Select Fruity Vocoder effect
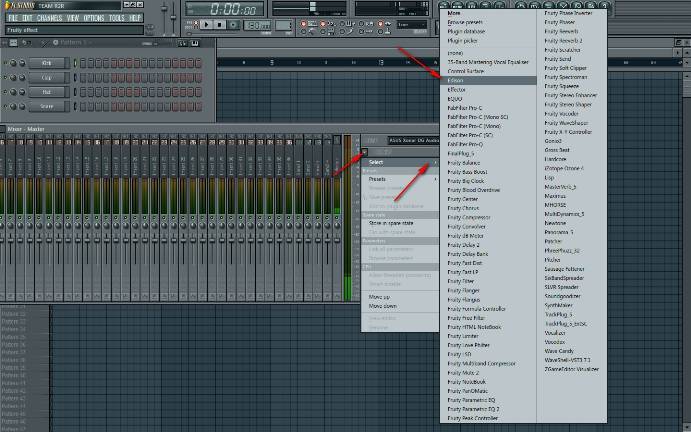 [x=572, y=114]
